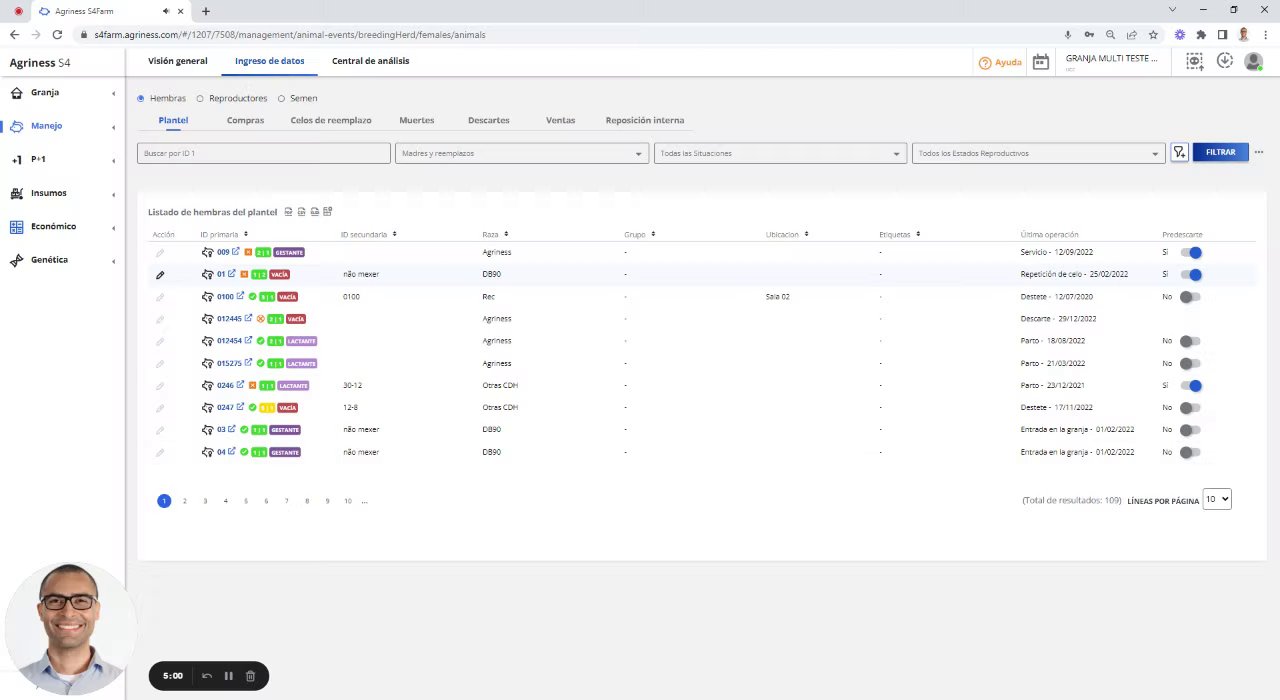
Task: Export the list as PDF
Action: click(x=288, y=211)
